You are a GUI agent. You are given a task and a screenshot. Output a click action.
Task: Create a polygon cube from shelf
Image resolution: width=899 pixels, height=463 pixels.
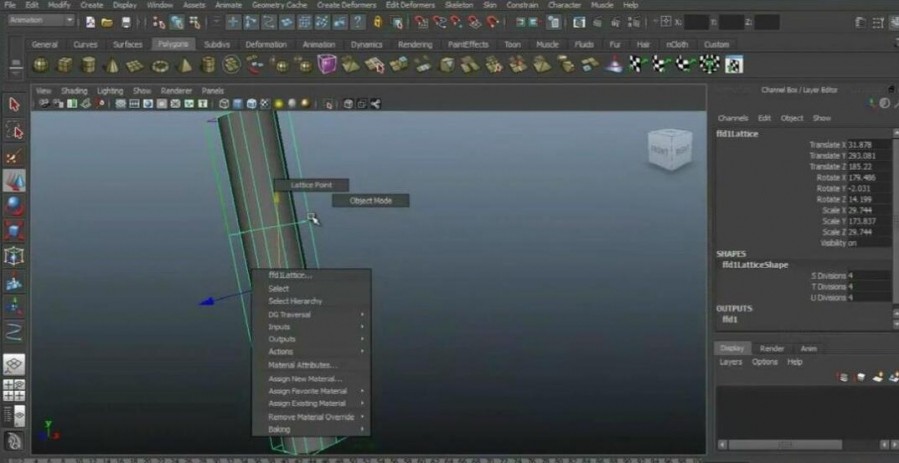(x=64, y=65)
